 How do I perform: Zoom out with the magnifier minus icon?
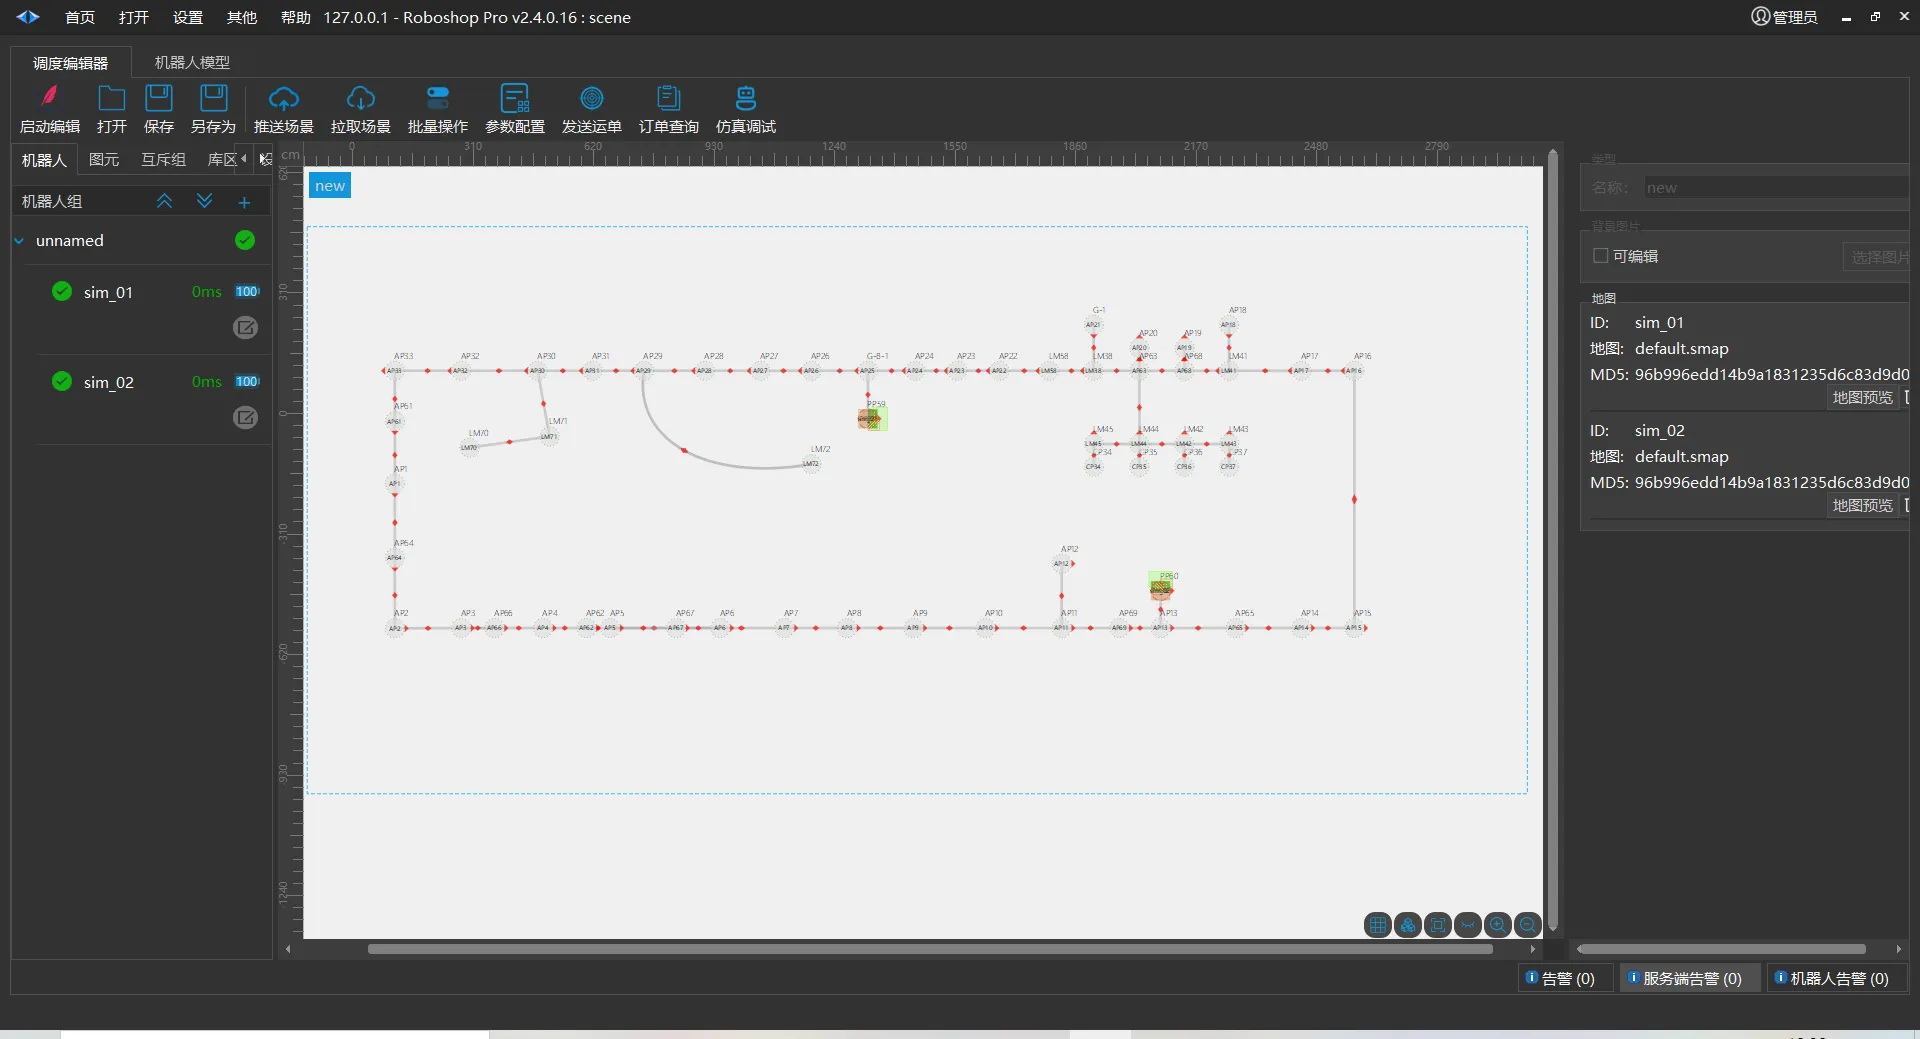[1528, 925]
